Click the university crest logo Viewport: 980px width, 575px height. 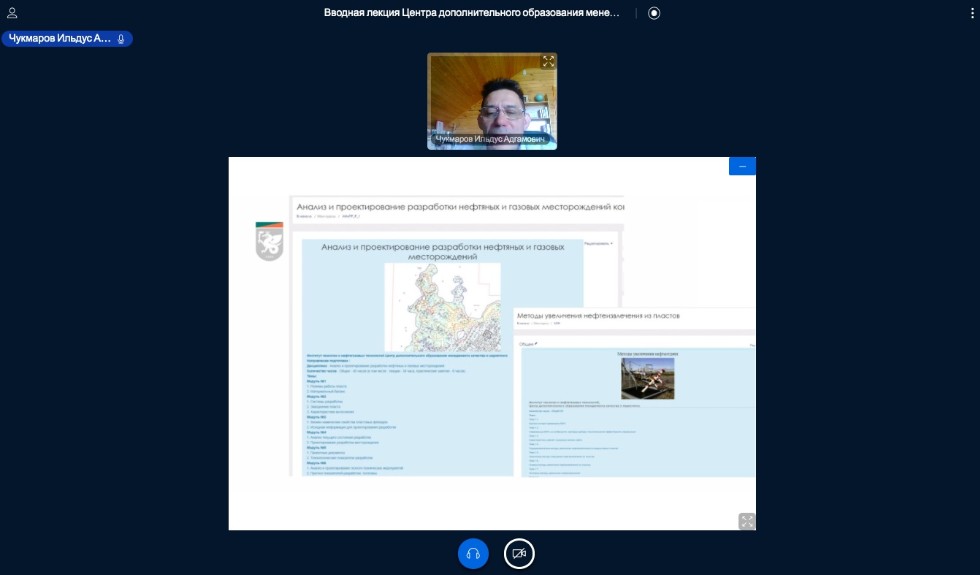(270, 241)
